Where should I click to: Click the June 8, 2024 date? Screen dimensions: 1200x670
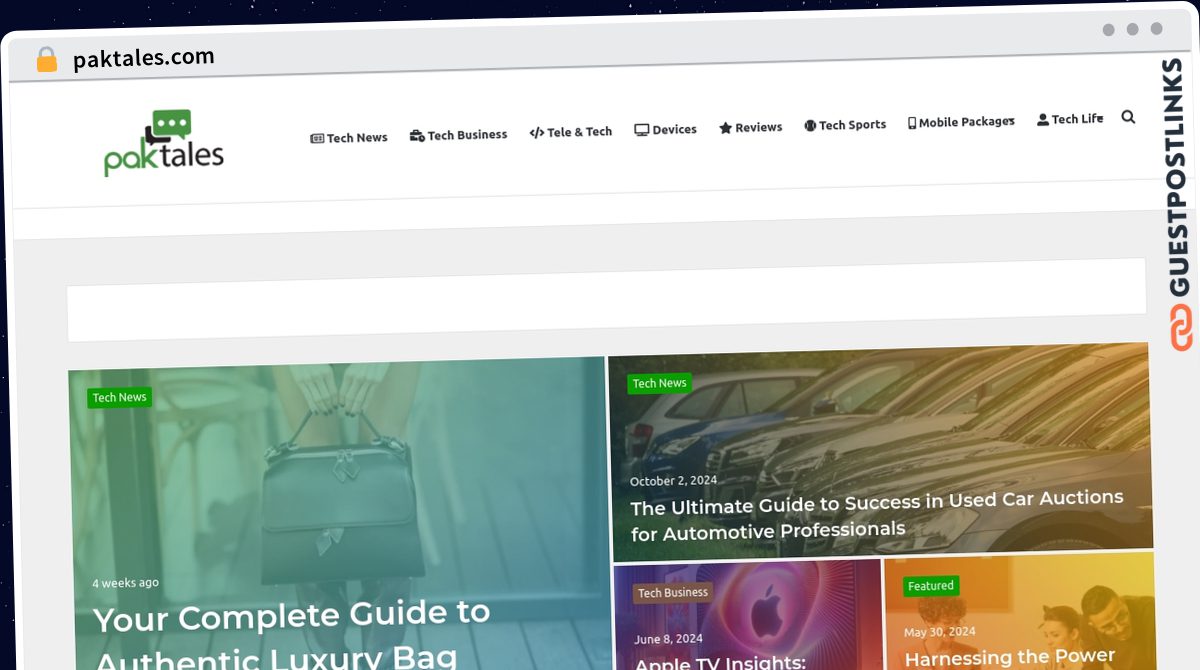(x=669, y=639)
